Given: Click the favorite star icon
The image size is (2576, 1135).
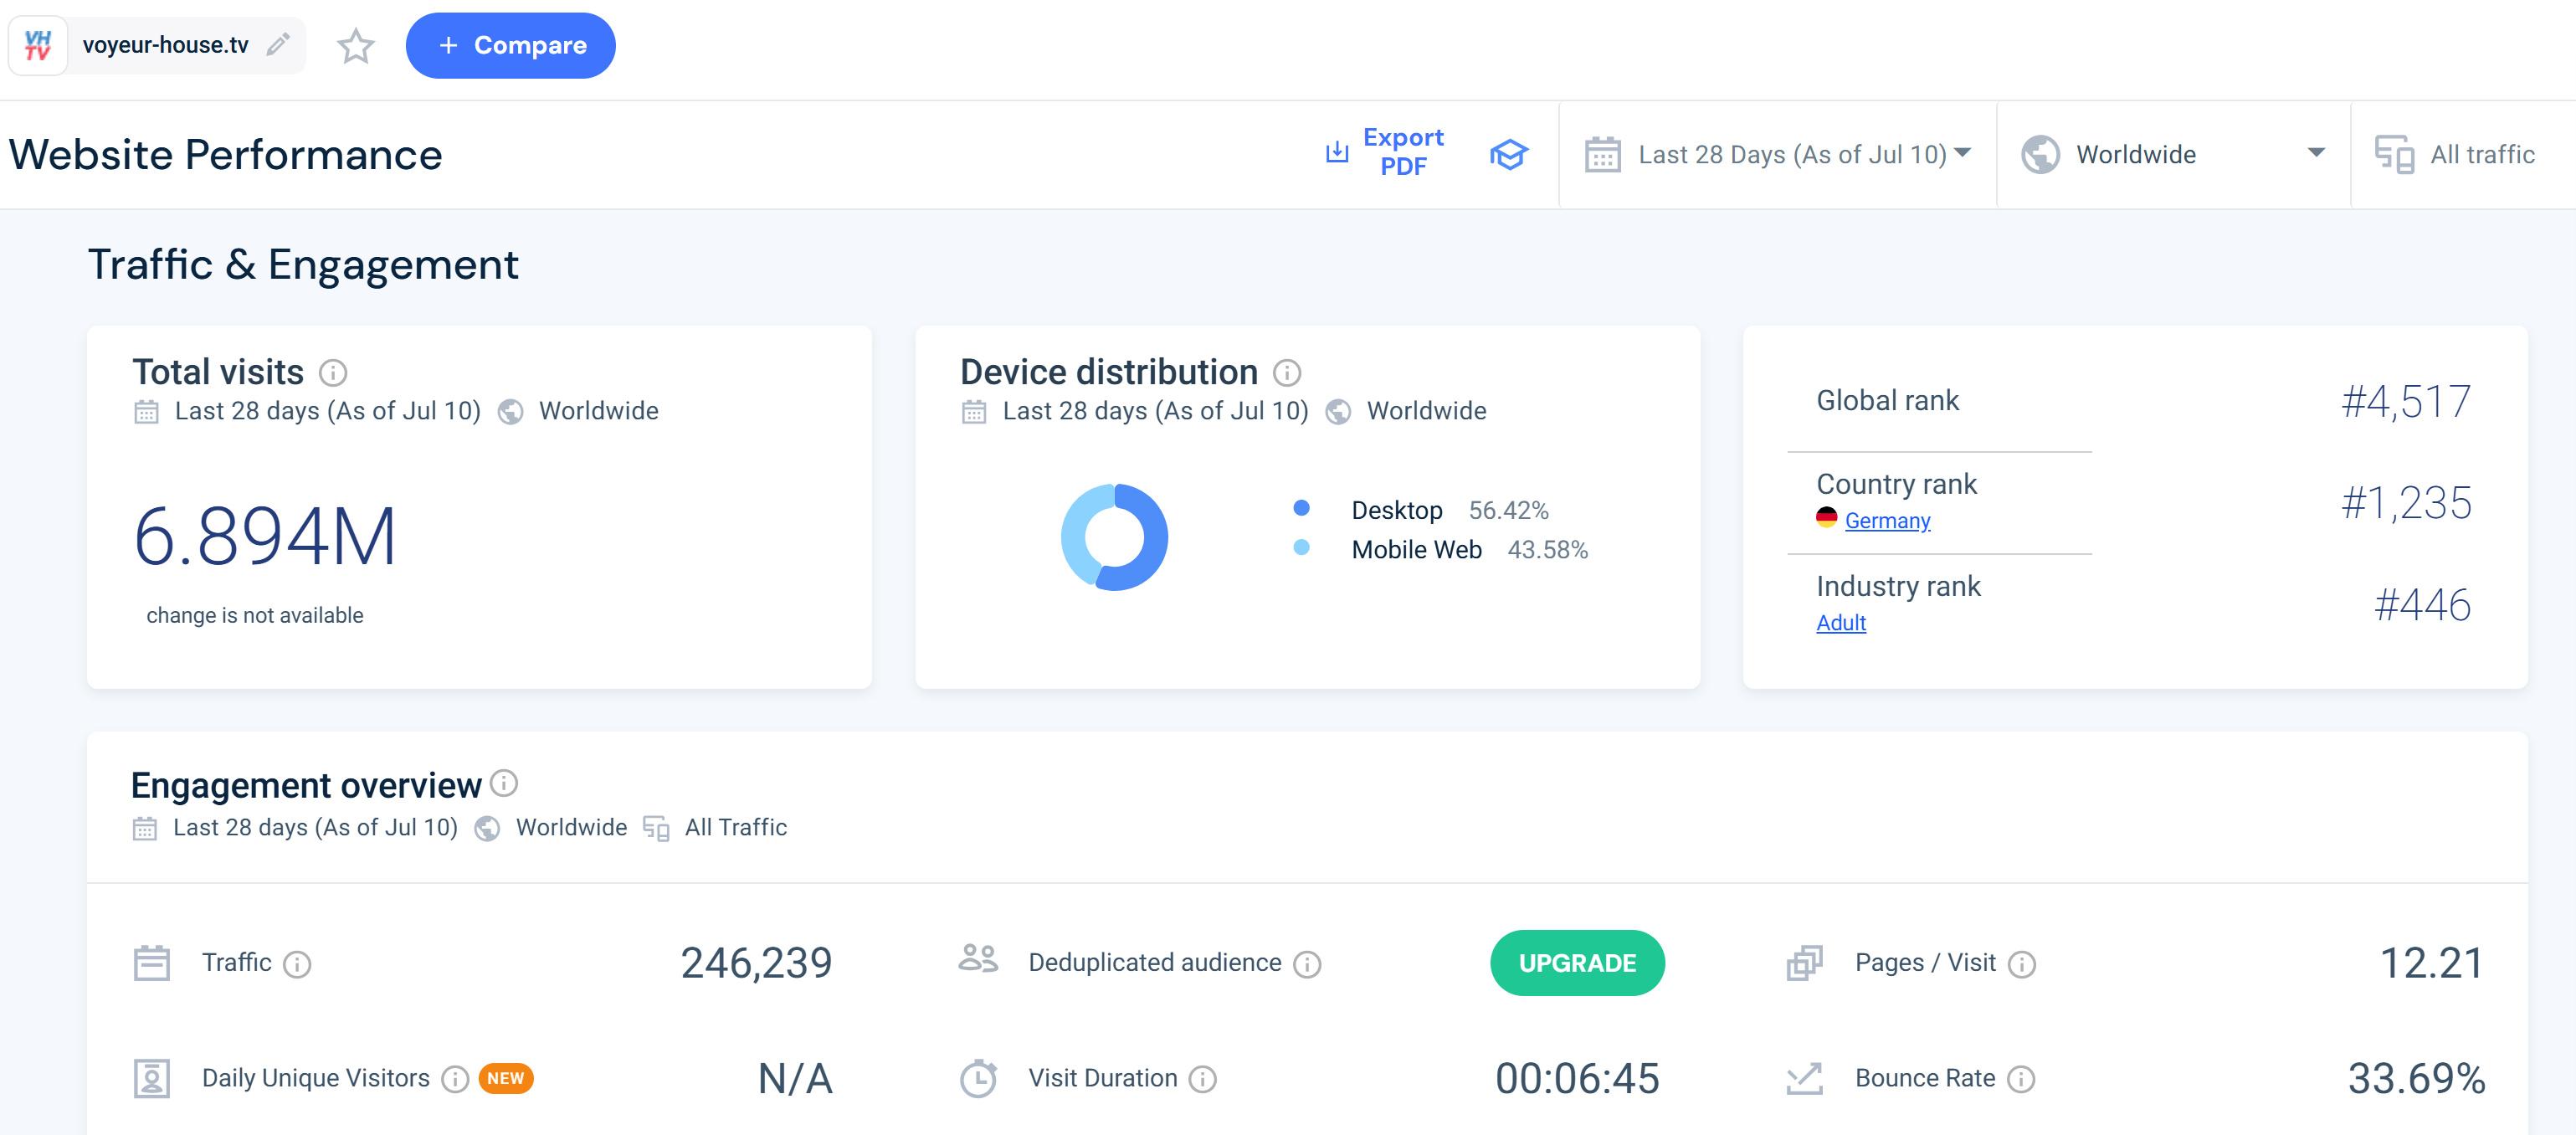Looking at the screenshot, I should [355, 46].
